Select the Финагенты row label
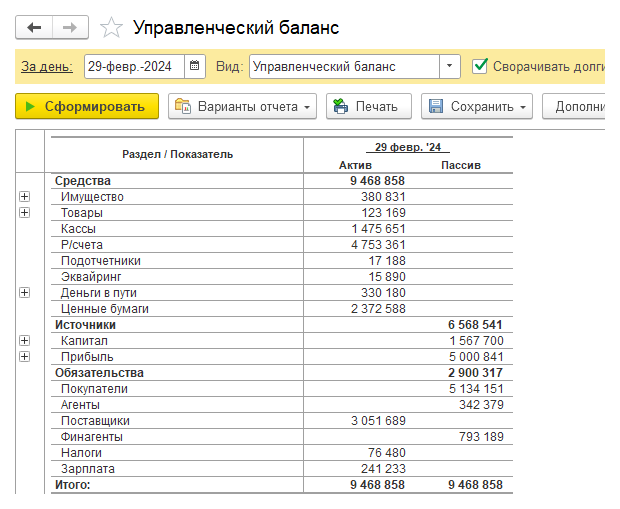This screenshot has width=620, height=509. pyautogui.click(x=92, y=437)
